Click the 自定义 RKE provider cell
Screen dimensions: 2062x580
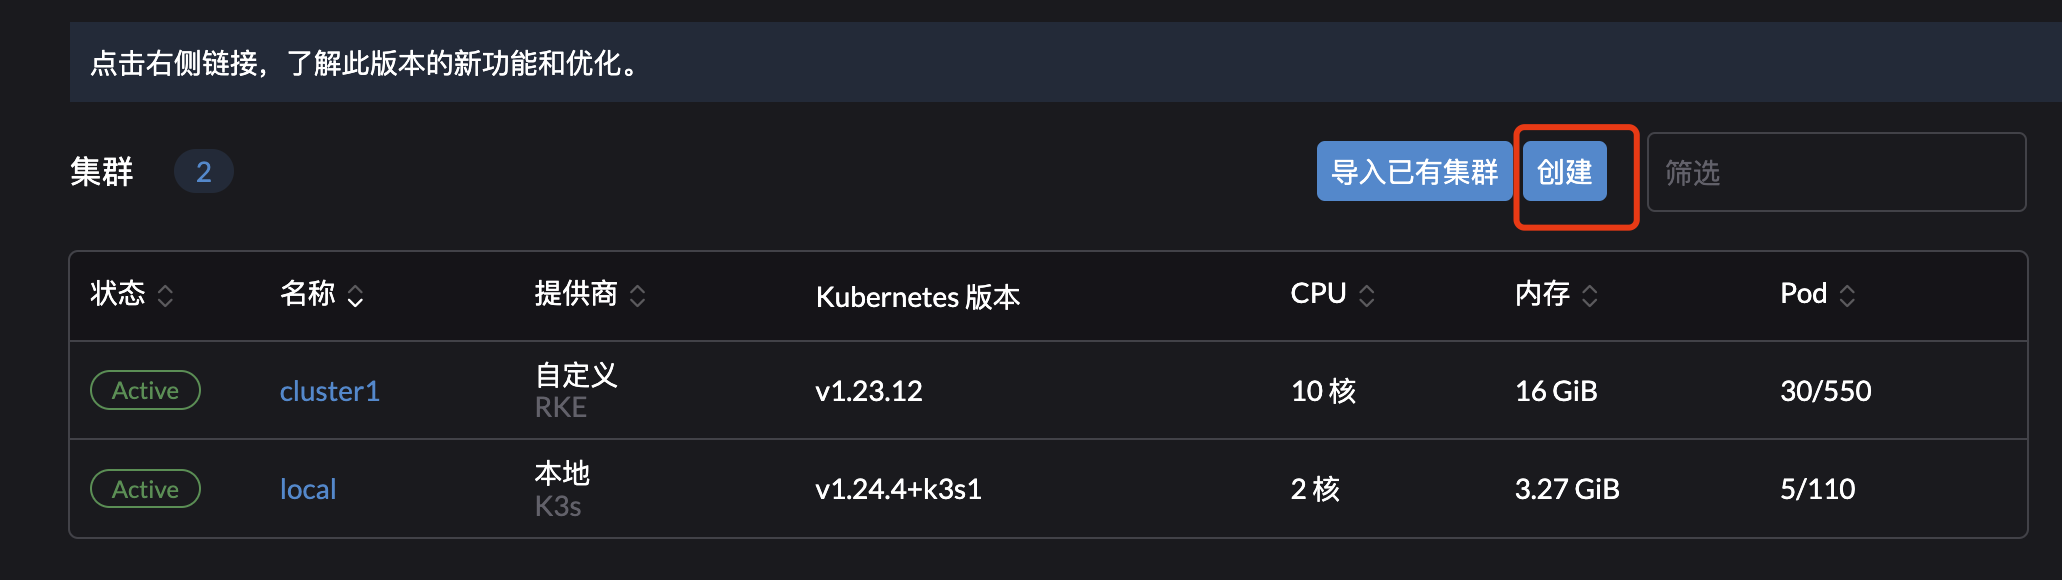576,390
